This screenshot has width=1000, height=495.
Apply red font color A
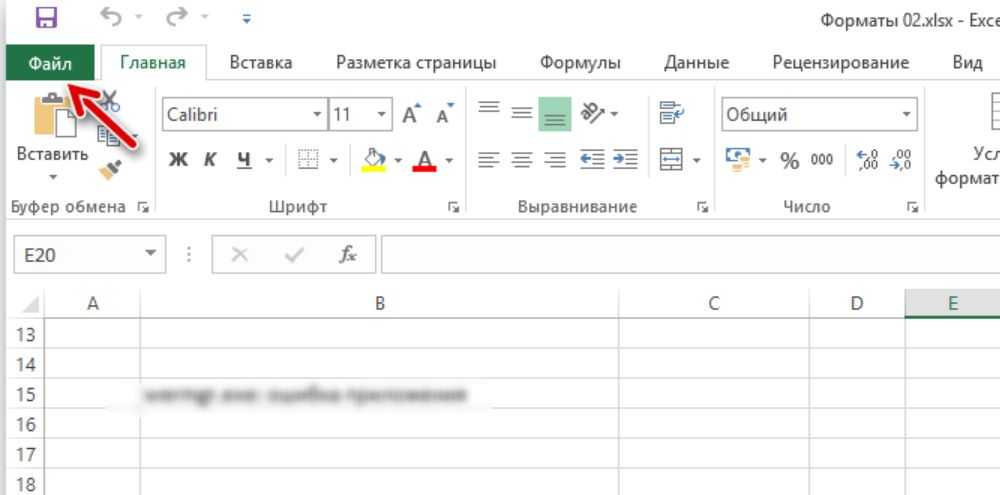click(424, 159)
